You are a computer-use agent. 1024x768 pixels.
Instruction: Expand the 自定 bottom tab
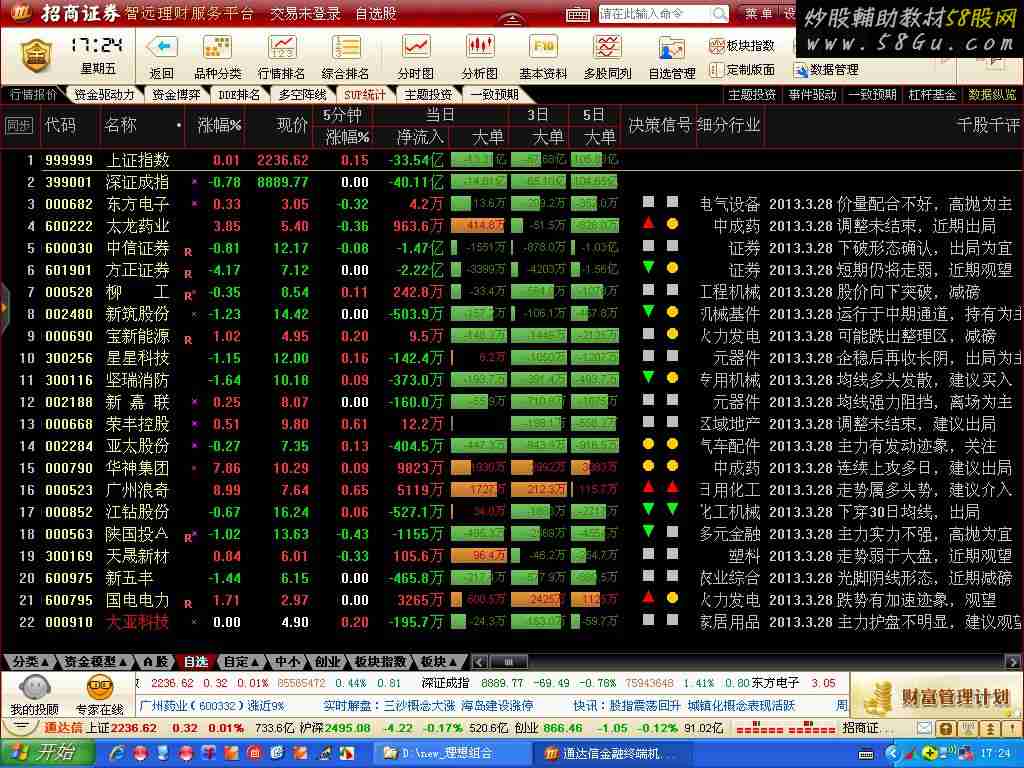pyautogui.click(x=240, y=662)
